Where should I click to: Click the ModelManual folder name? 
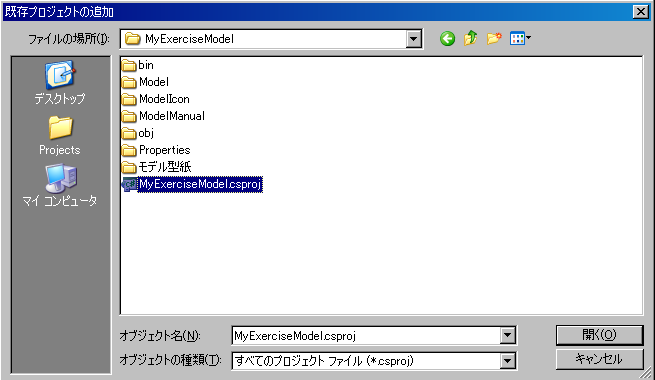[172, 116]
